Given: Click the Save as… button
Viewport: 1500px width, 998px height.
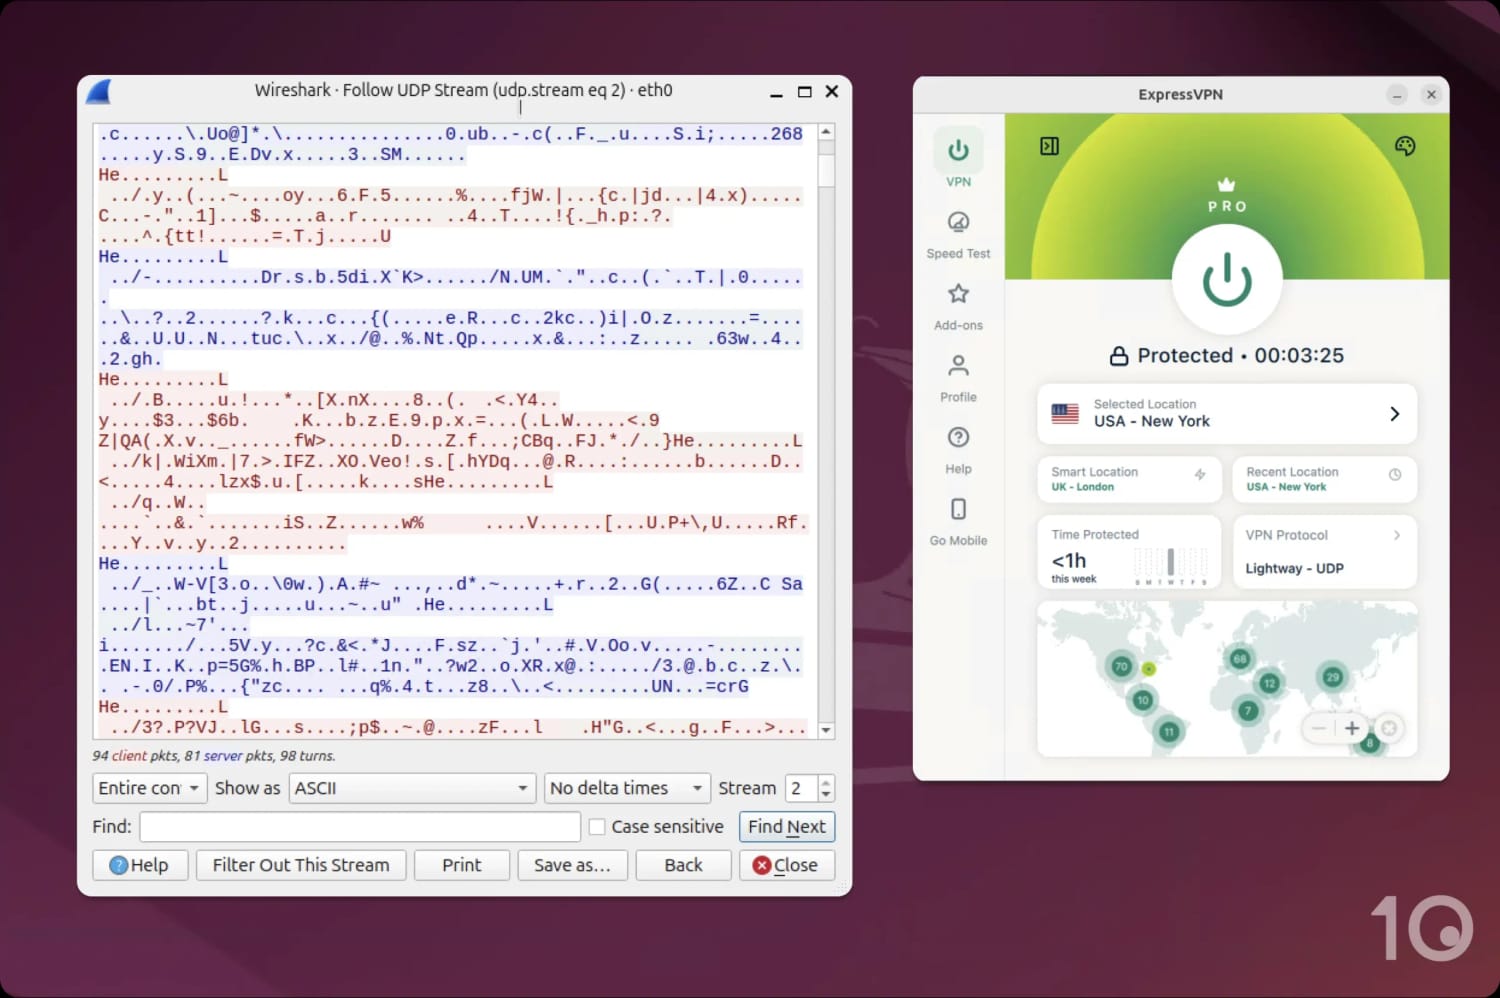Looking at the screenshot, I should (x=572, y=865).
